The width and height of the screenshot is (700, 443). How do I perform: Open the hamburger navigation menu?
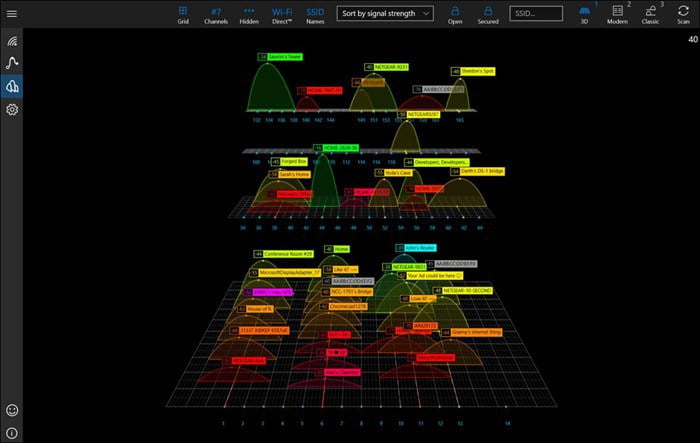click(12, 14)
